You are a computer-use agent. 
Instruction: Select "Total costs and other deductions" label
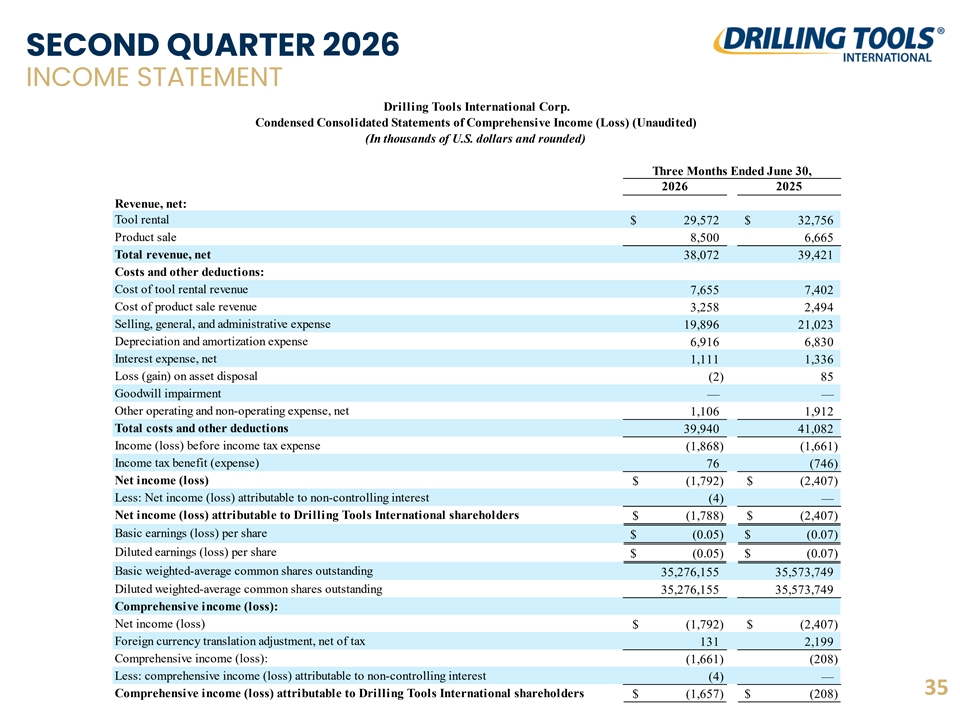point(201,429)
